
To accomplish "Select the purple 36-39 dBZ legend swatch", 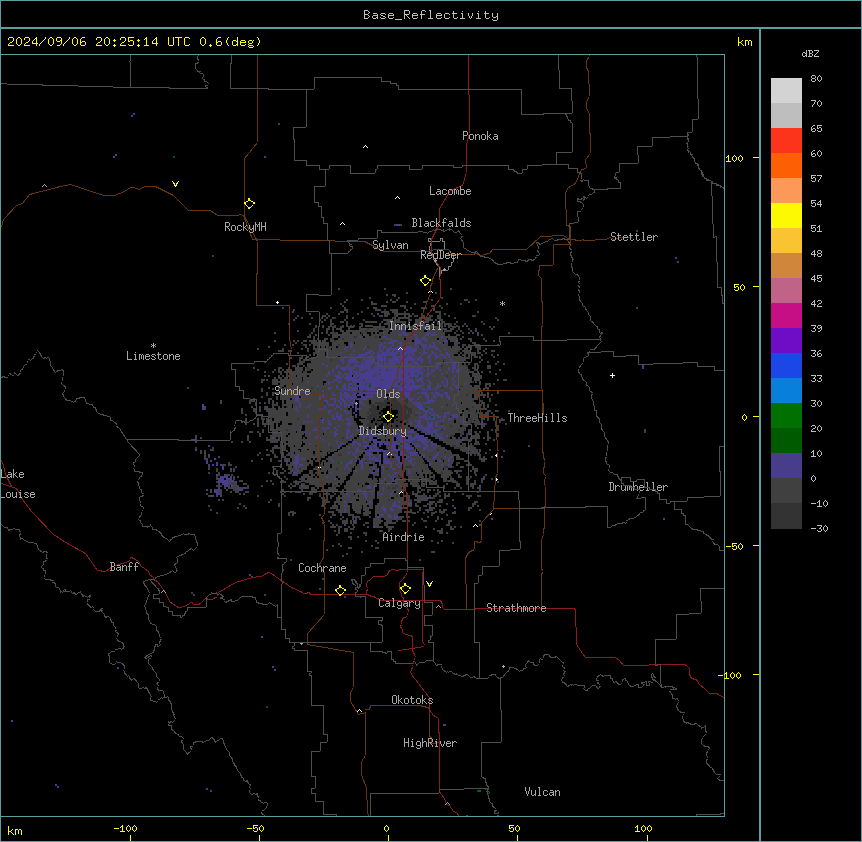I will pyautogui.click(x=786, y=341).
